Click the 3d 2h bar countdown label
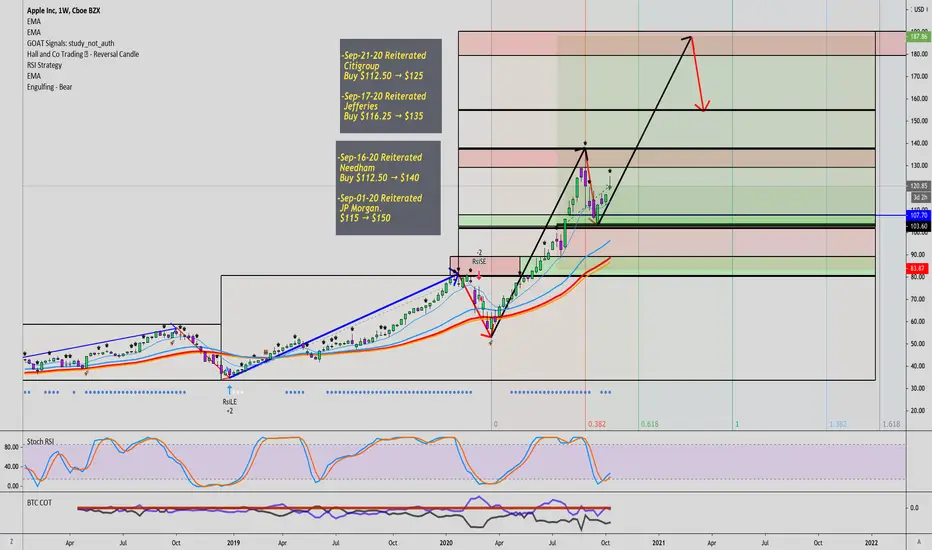Viewport: 932px width, 550px height. pyautogui.click(x=920, y=197)
